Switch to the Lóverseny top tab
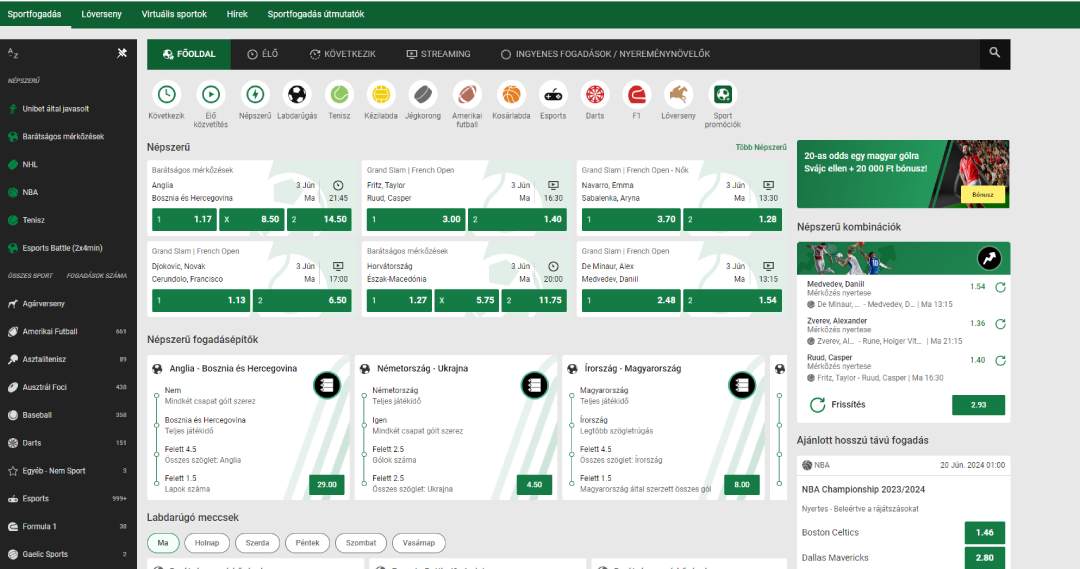The width and height of the screenshot is (1080, 569). pyautogui.click(x=101, y=14)
